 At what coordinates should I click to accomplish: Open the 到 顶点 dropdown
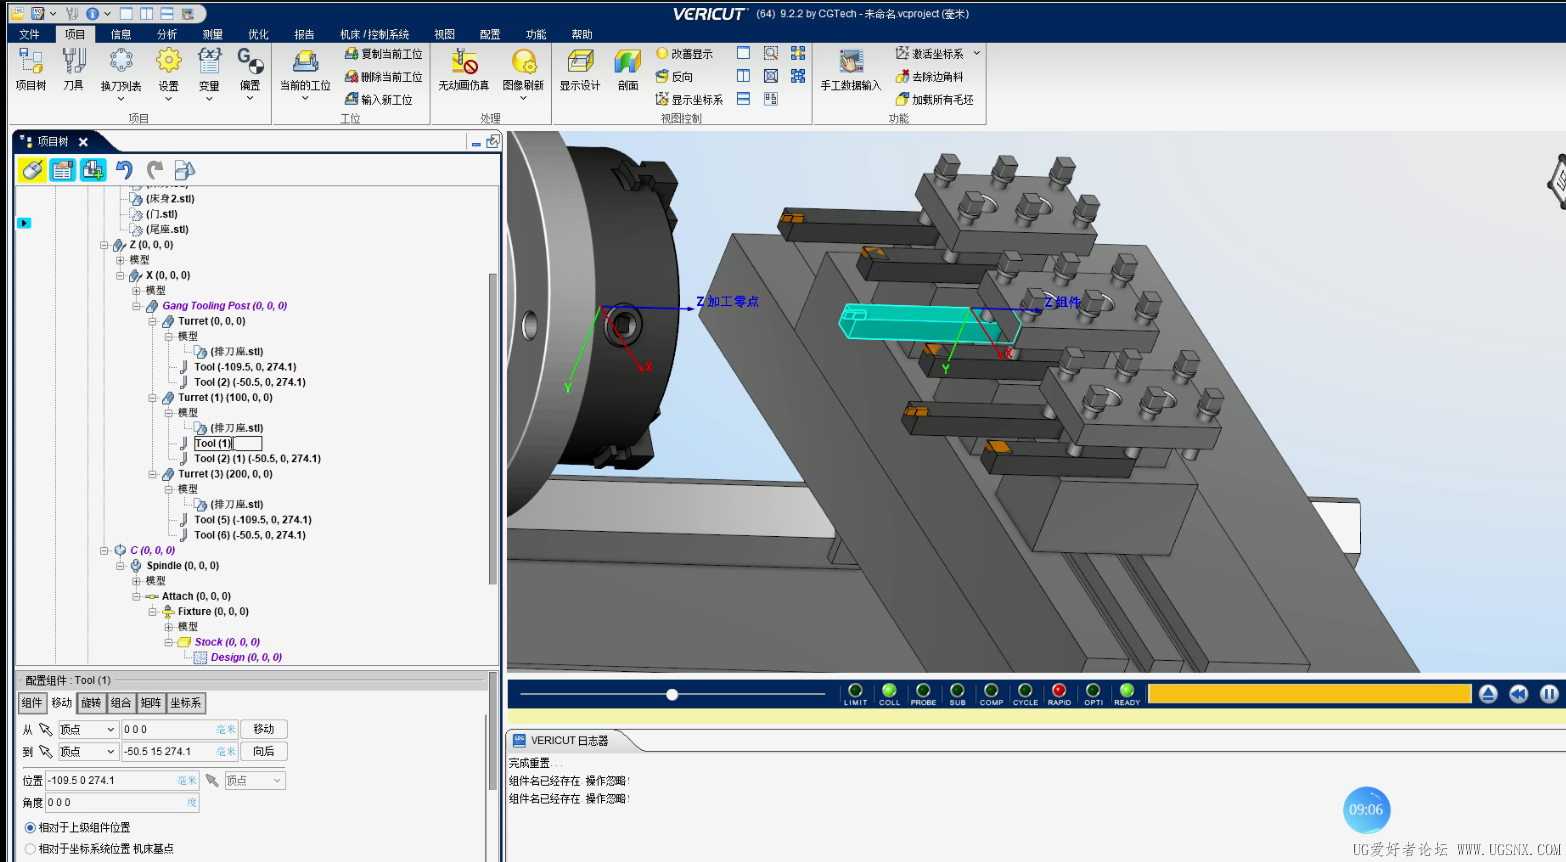pyautogui.click(x=88, y=752)
